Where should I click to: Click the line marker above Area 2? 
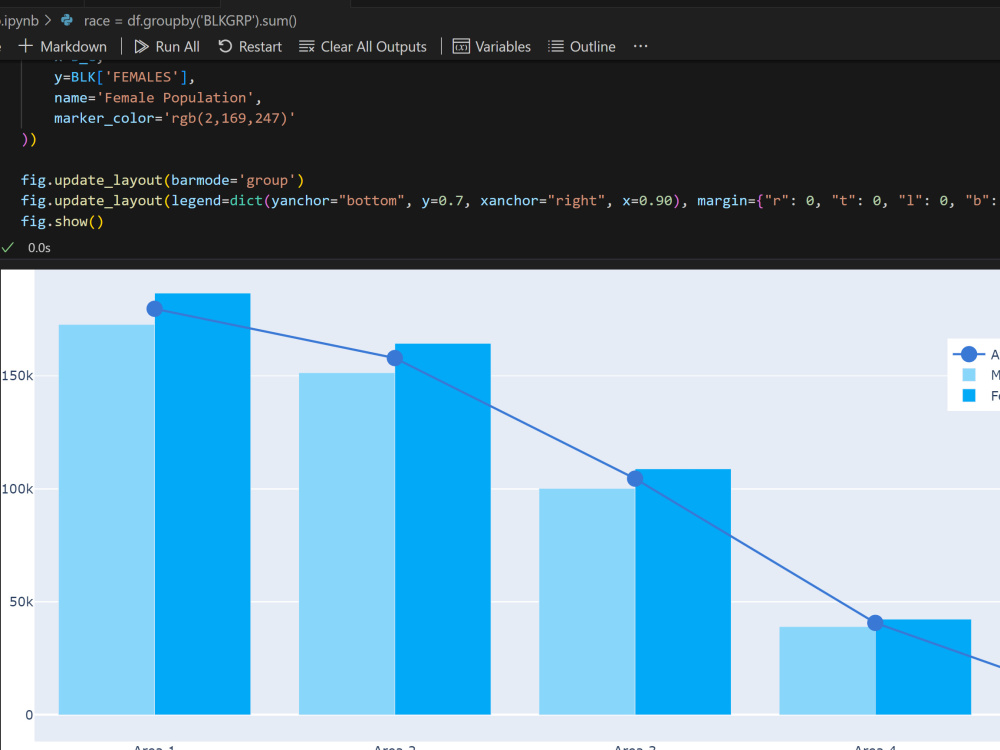tap(395, 358)
